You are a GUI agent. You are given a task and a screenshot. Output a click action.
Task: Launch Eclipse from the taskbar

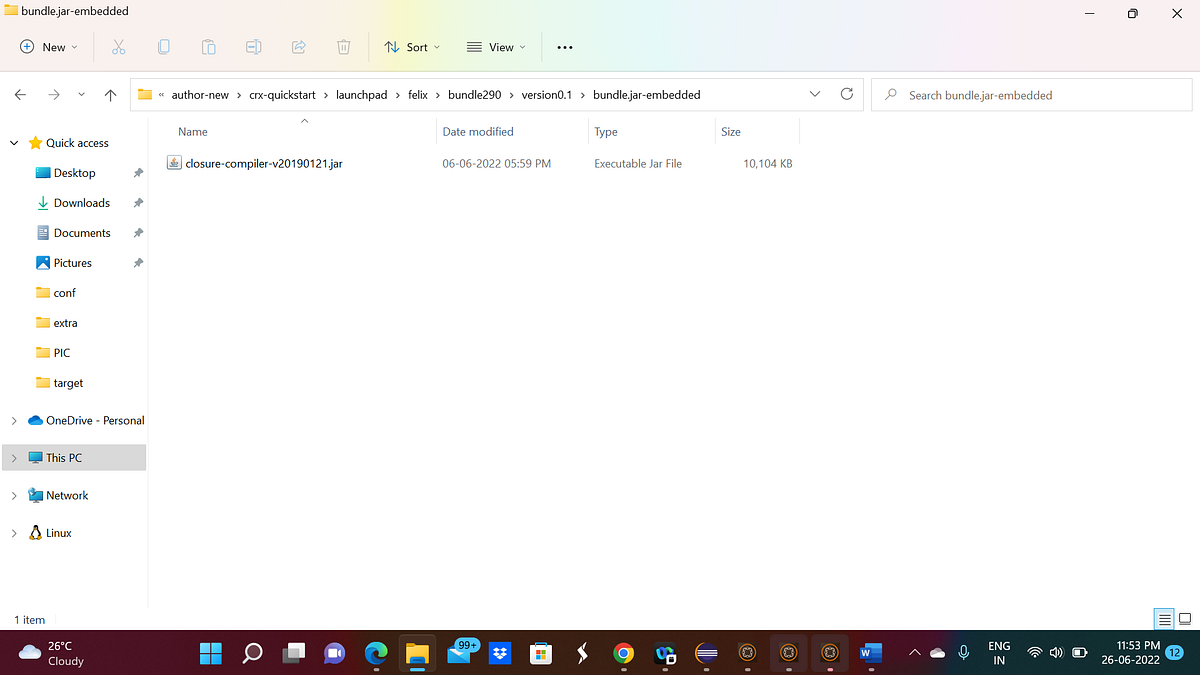[x=707, y=653]
